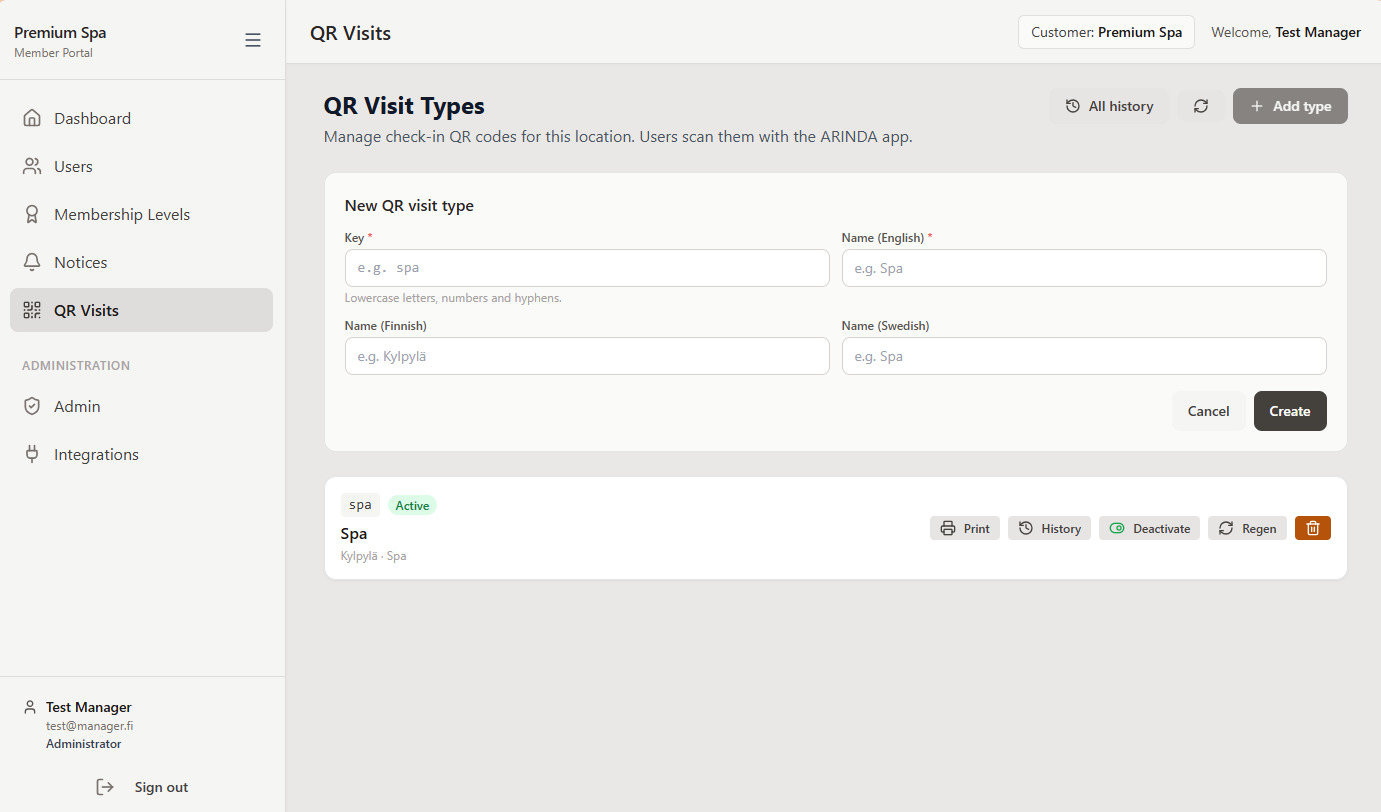Screen dimensions: 1381x812
Task: Open Integrations via the plug icon
Action: (x=33, y=454)
